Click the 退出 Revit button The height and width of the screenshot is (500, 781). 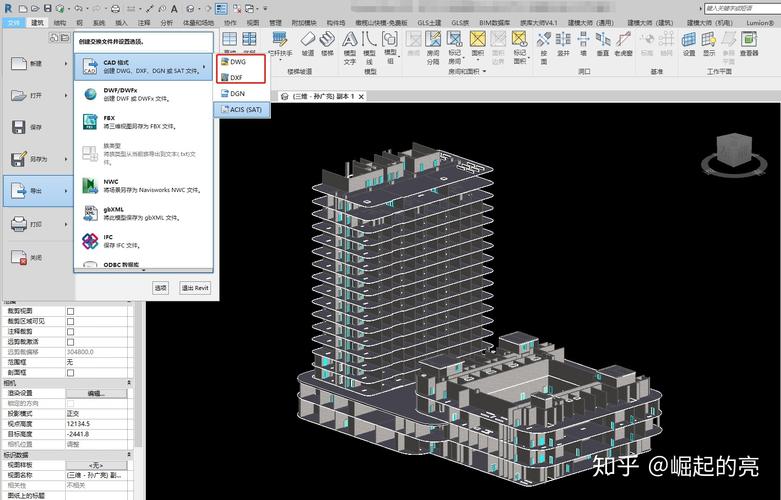[x=195, y=288]
